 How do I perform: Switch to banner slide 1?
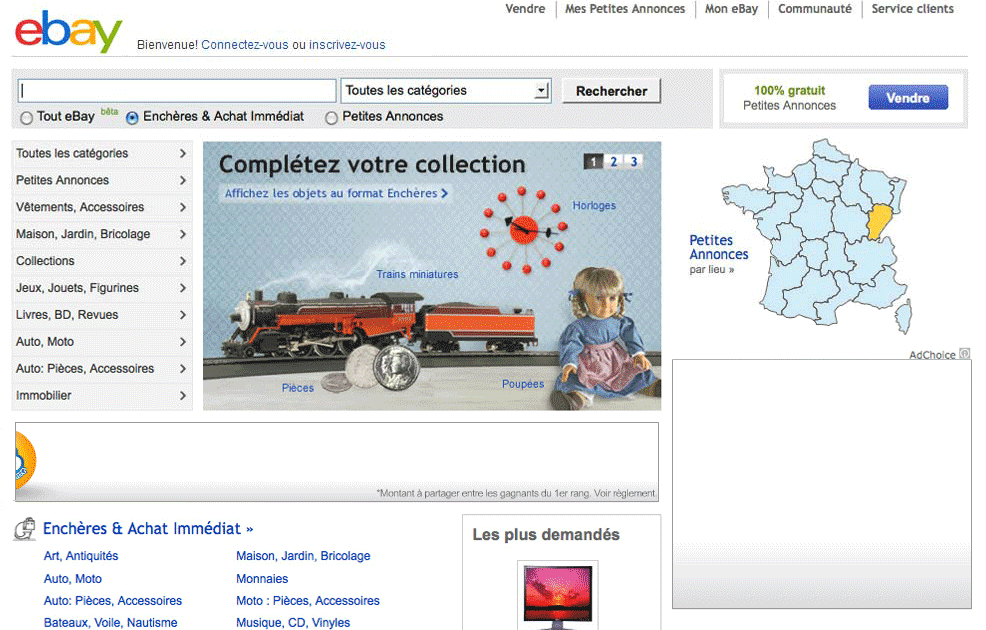coord(594,162)
